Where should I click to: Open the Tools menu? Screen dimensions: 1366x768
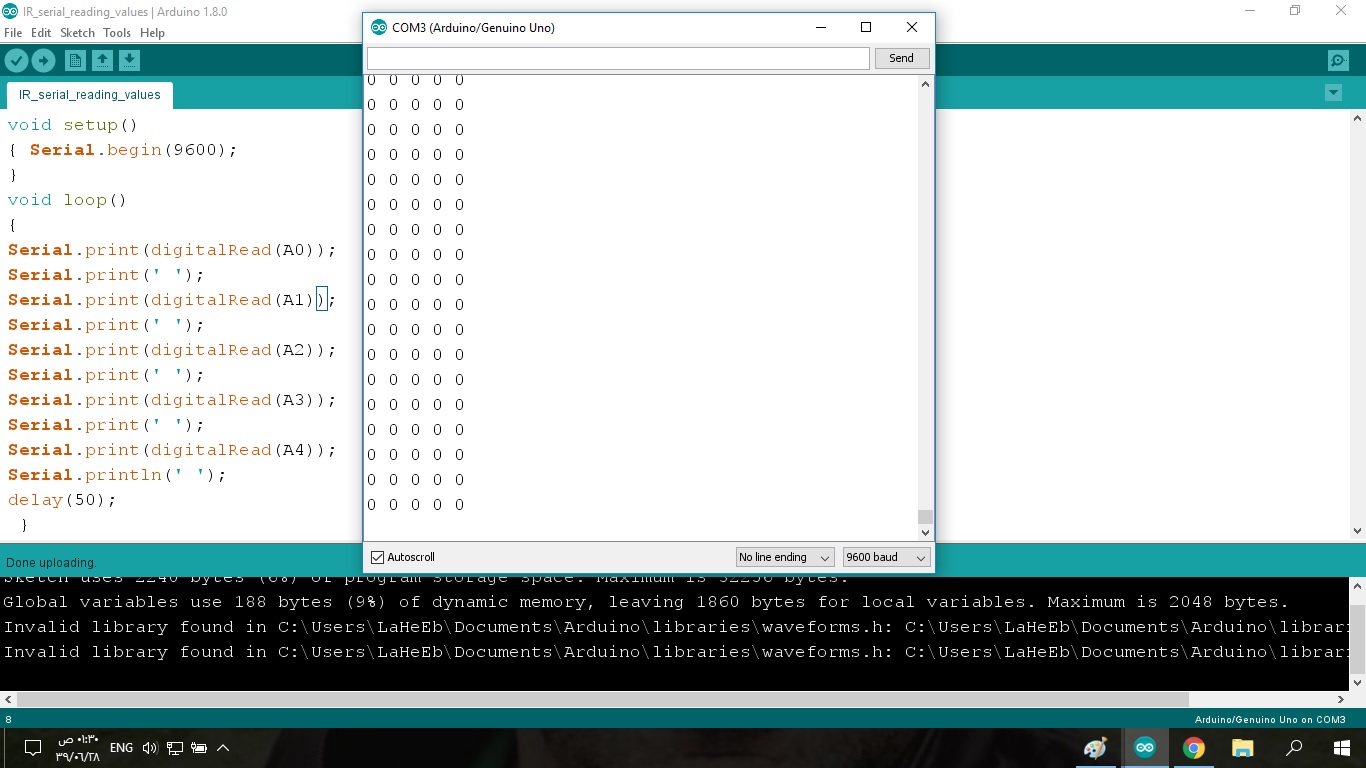[x=117, y=33]
